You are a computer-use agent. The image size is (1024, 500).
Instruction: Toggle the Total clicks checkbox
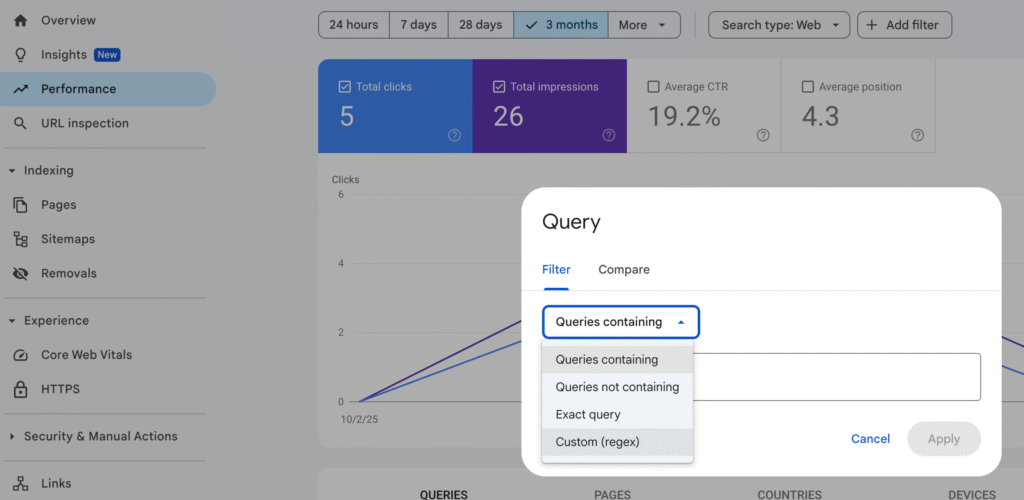point(345,87)
